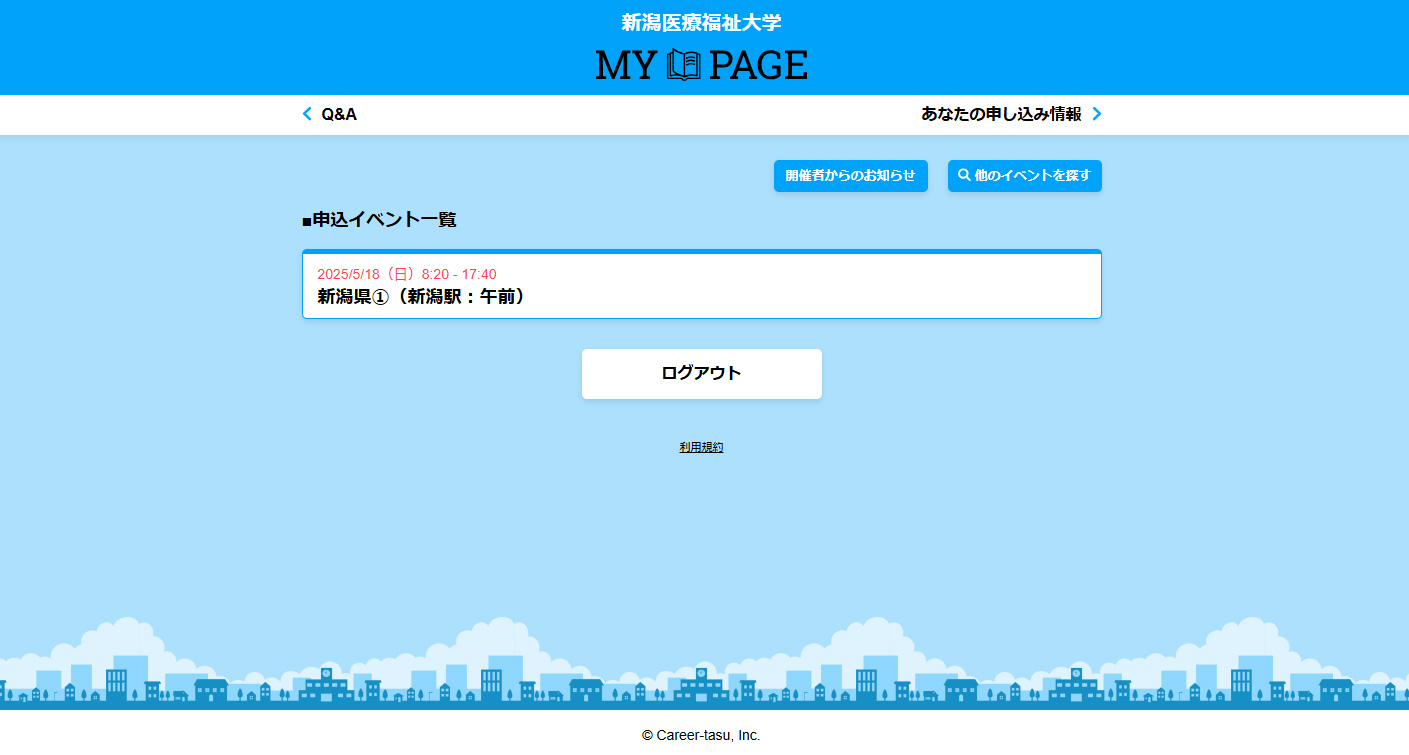The height and width of the screenshot is (755, 1409).
Task: Click the word MY in the logo
Action: [626, 66]
